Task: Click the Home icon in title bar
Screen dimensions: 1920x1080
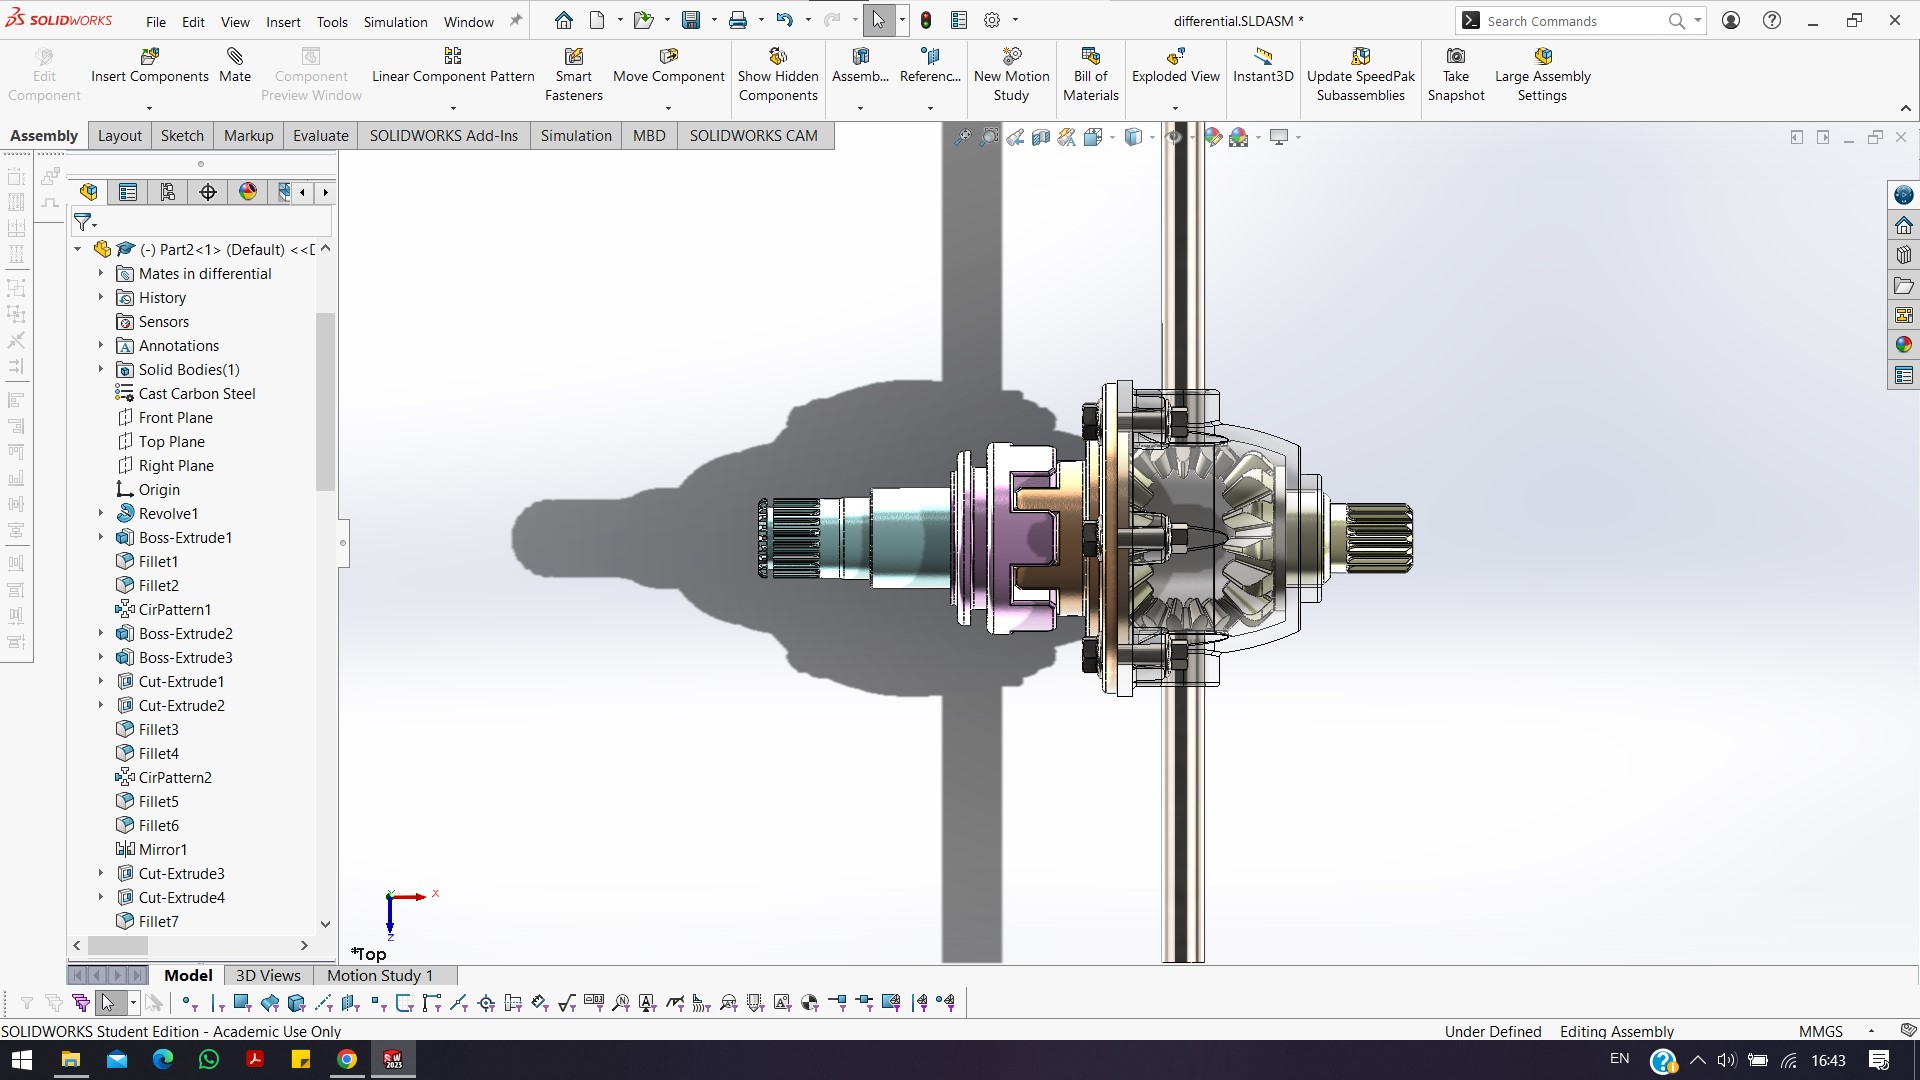Action: 564,20
